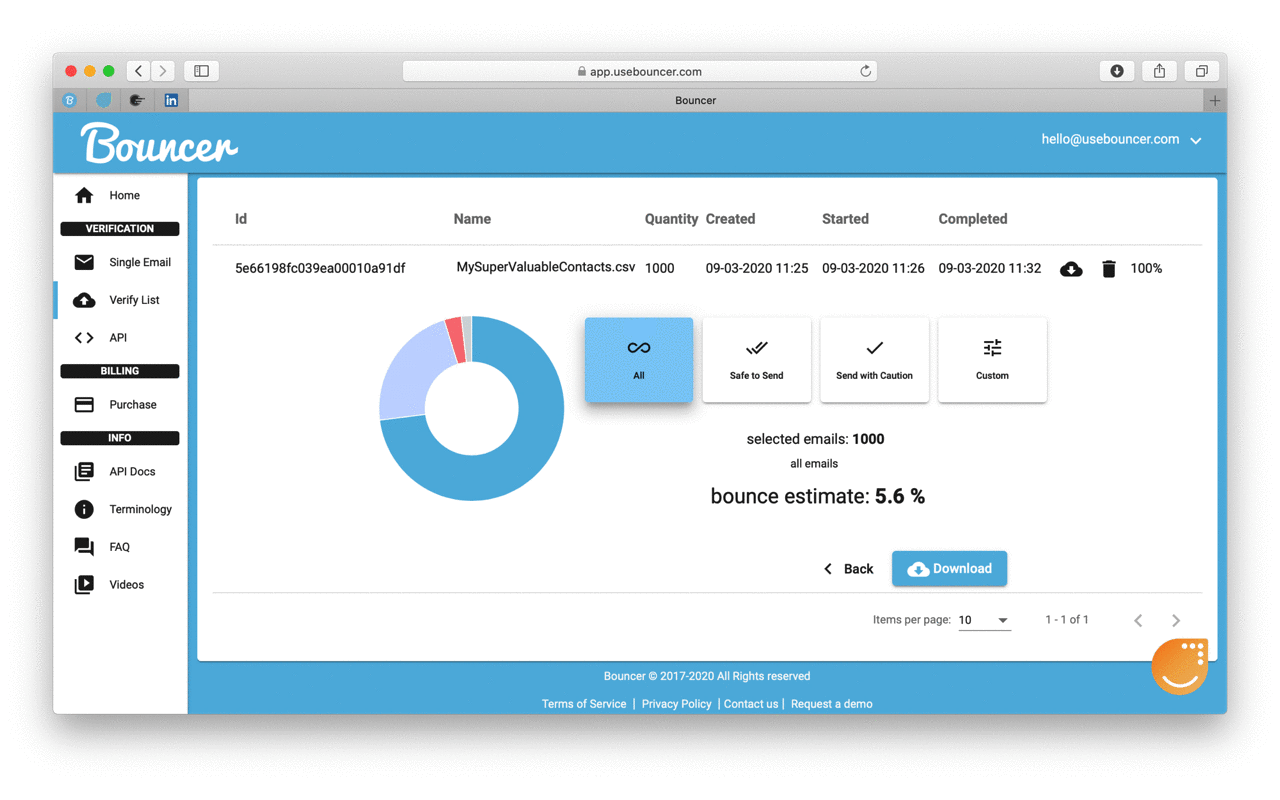The width and height of the screenshot is (1280, 800).
Task: Enable the Safe to Send filter
Action: (756, 358)
